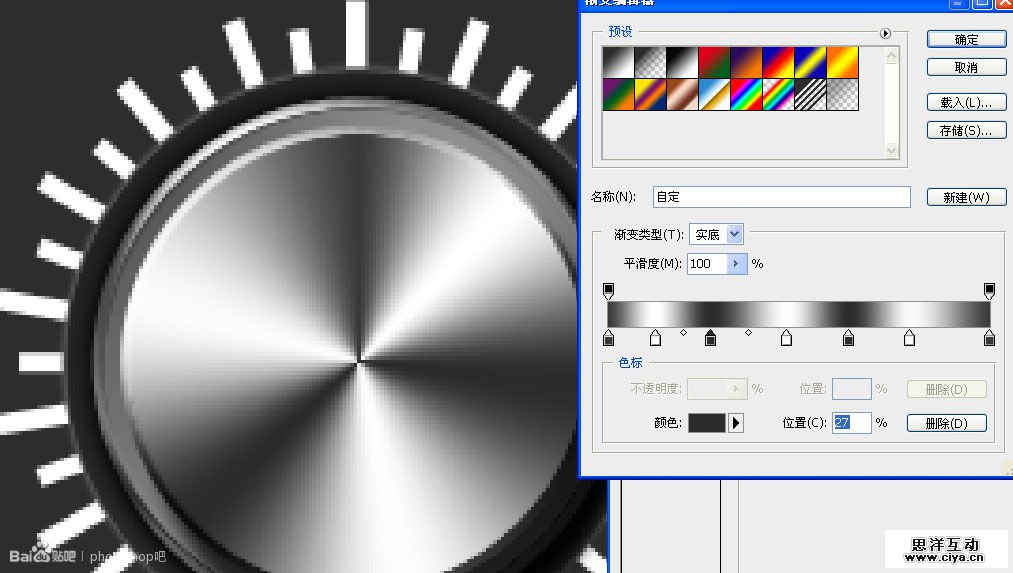Viewport: 1013px width, 573px height.
Task: Open the 渐变类型 gradient type dropdown
Action: [x=735, y=234]
